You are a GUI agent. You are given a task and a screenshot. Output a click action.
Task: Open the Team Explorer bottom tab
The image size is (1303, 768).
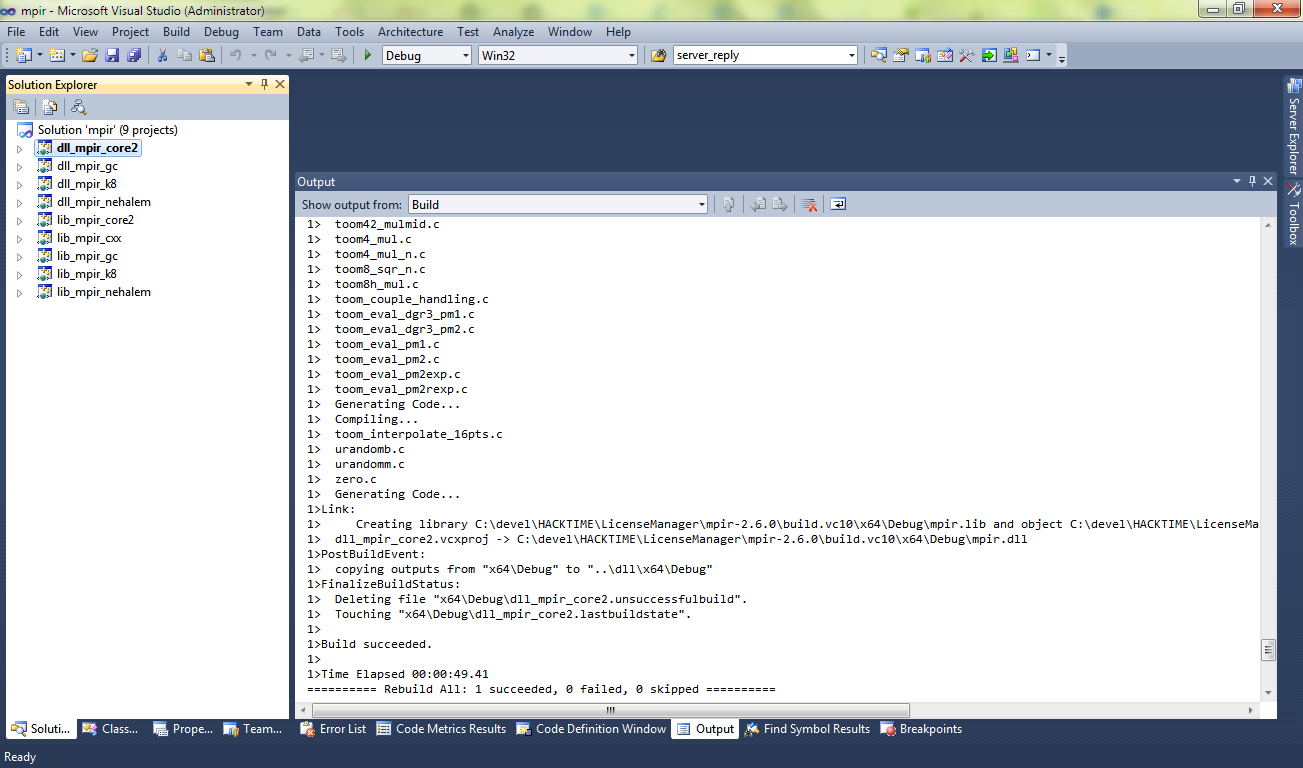253,729
